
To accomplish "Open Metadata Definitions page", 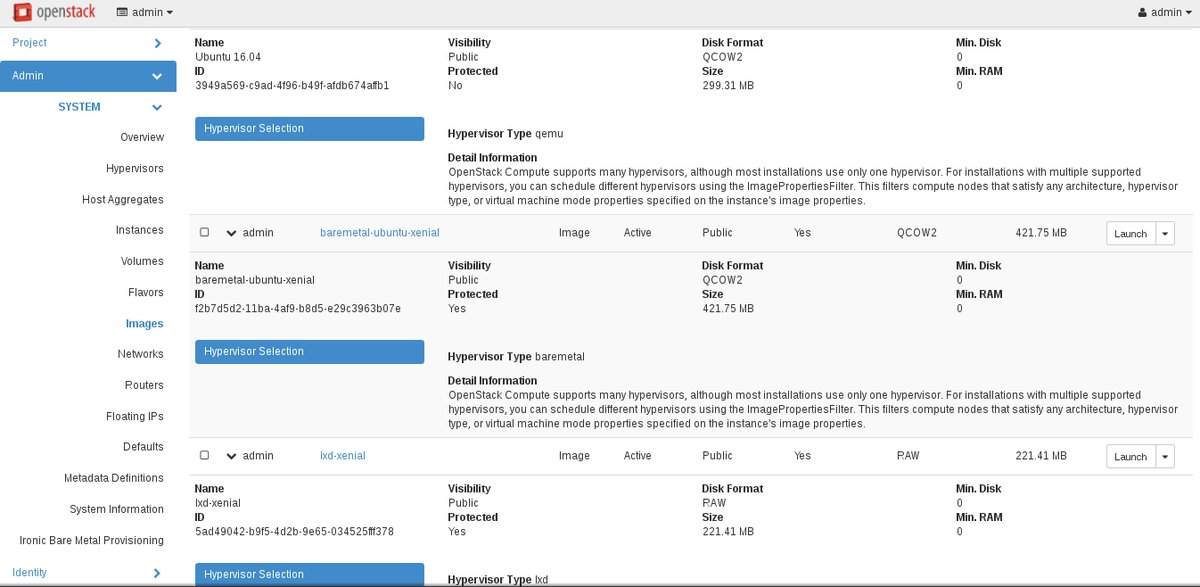I will click(x=114, y=478).
